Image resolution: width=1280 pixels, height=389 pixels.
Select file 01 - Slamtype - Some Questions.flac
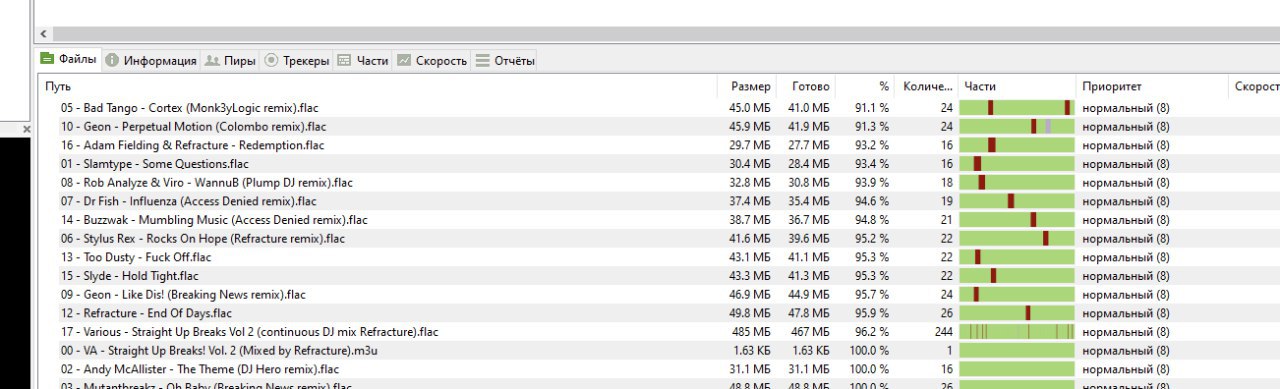coord(154,163)
